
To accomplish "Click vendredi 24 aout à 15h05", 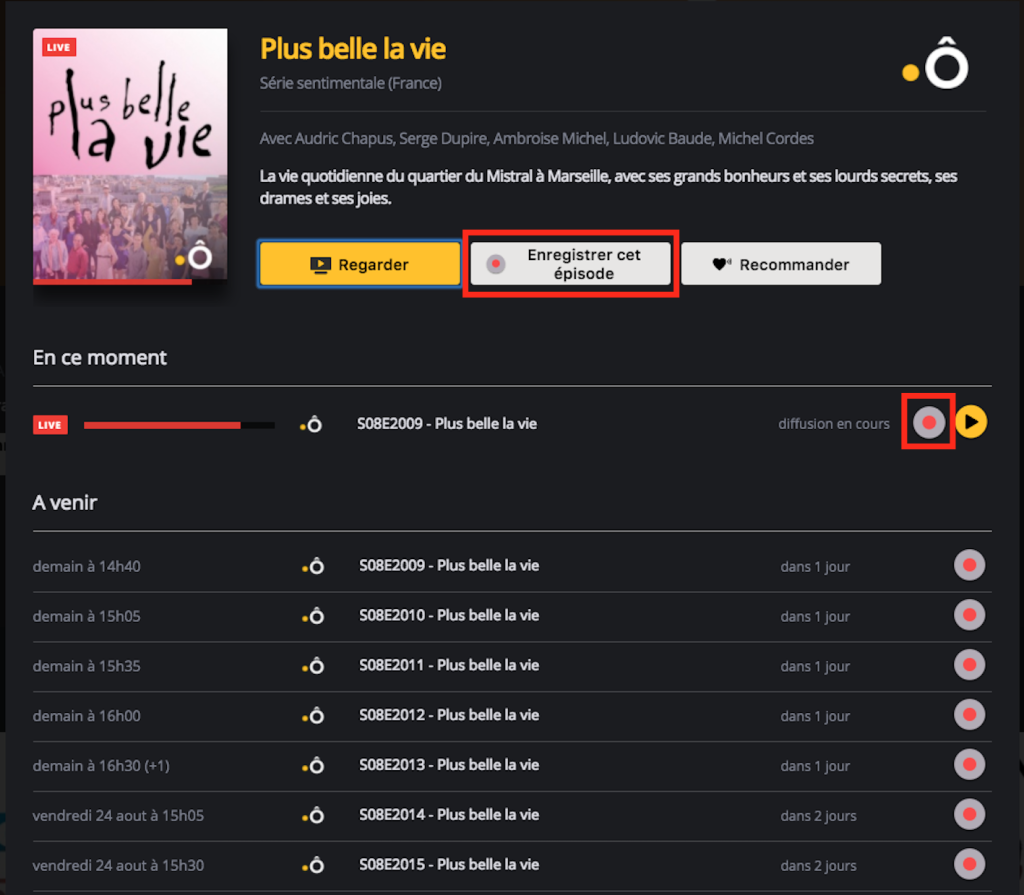I will pos(118,815).
